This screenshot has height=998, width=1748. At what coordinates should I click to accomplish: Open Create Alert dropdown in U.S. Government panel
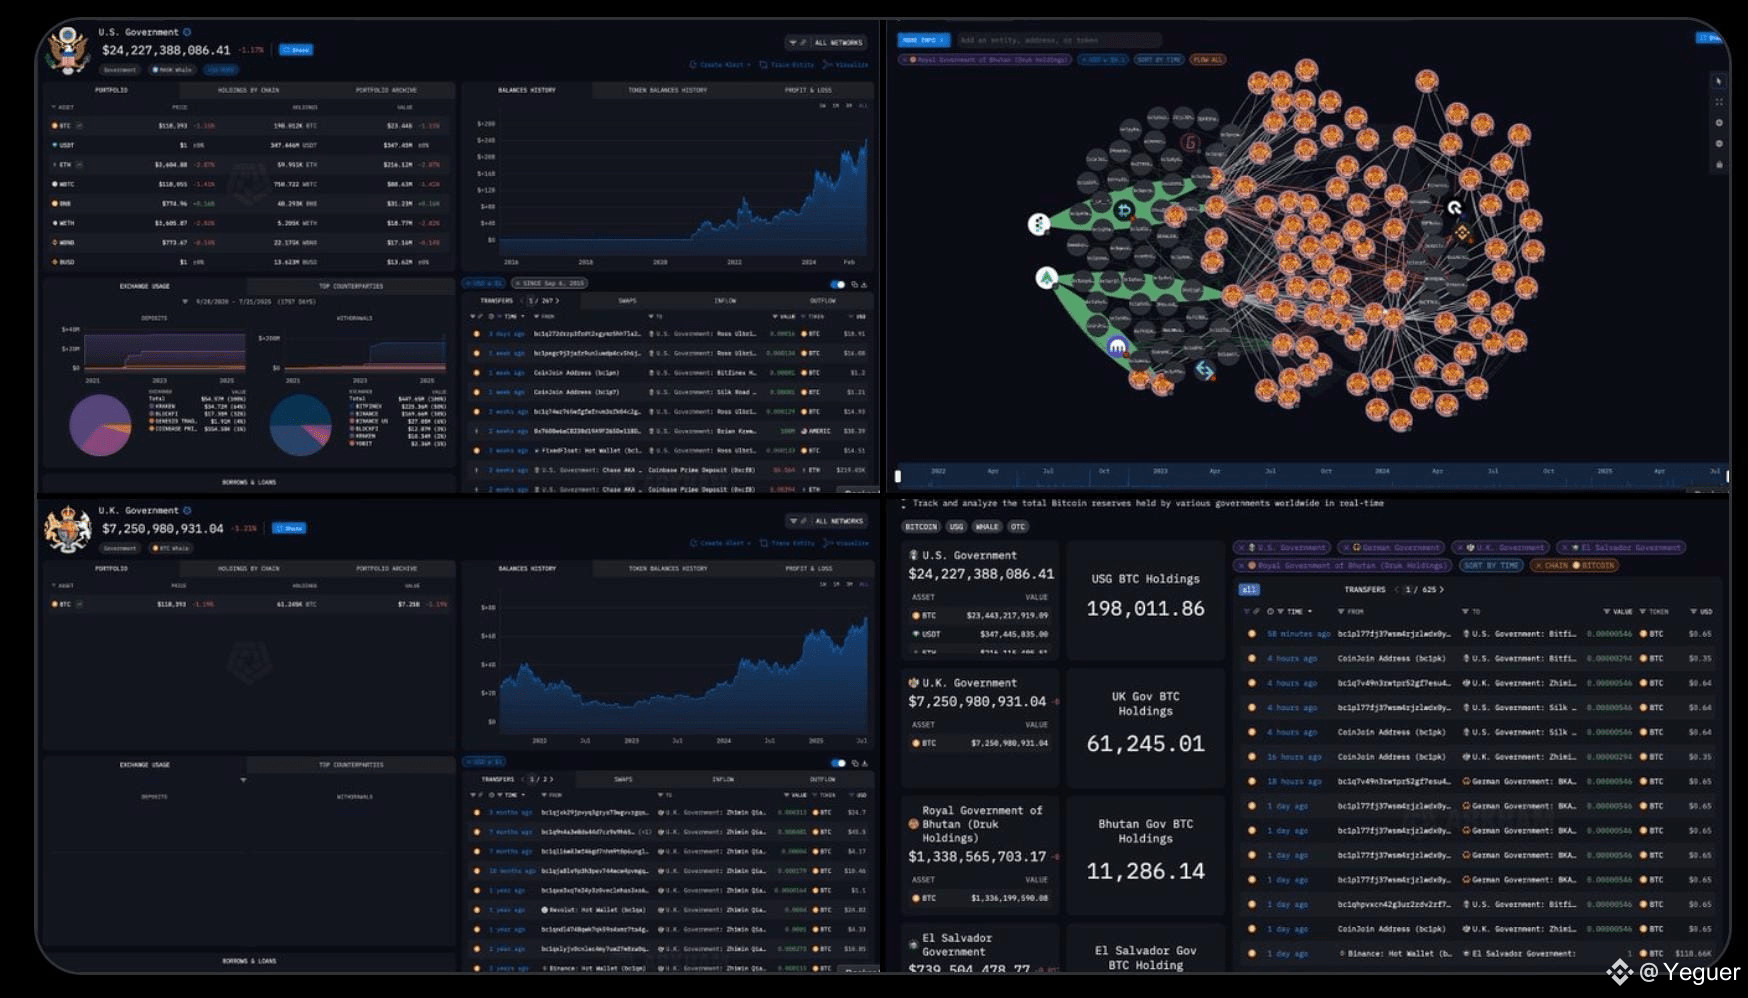[x=720, y=65]
